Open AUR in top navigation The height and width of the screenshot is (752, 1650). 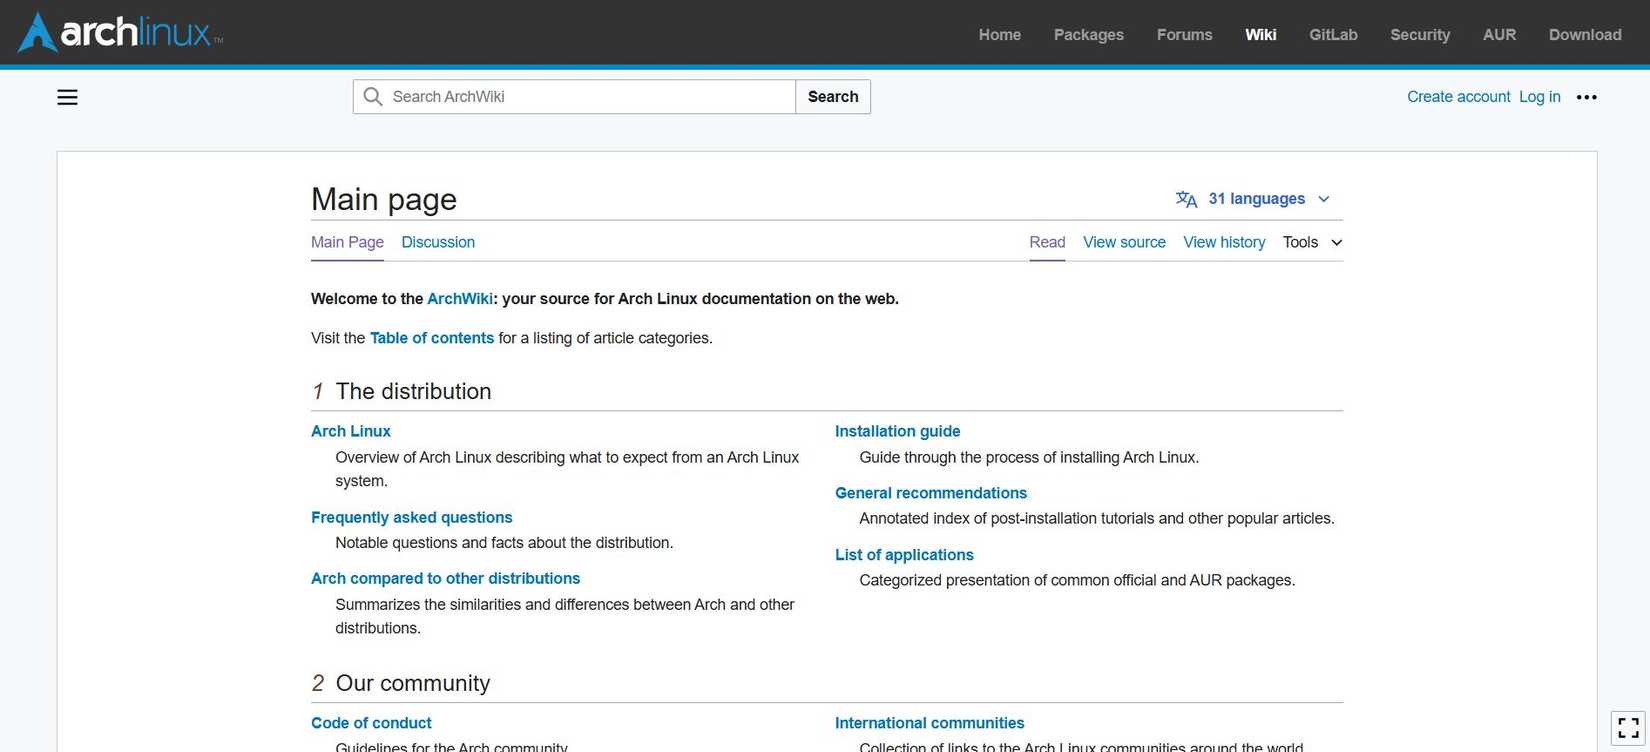point(1500,34)
